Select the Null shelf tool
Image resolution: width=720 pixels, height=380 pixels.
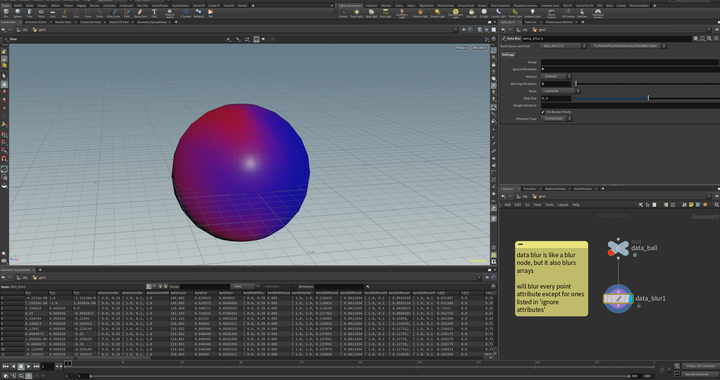(64, 13)
